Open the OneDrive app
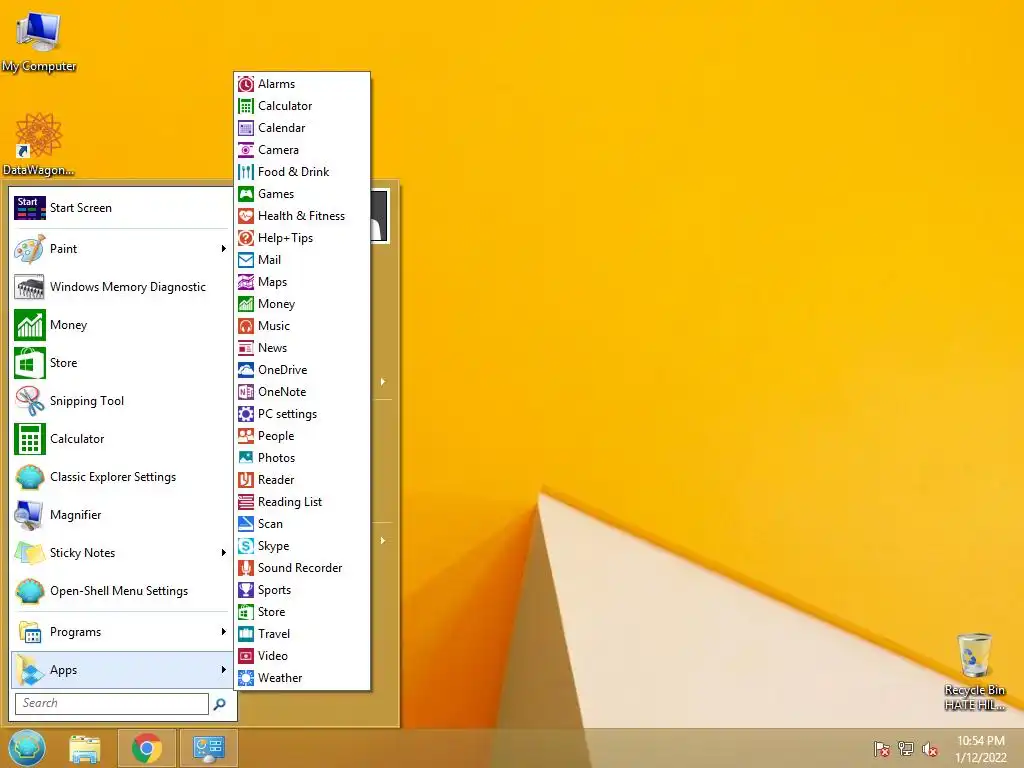The image size is (1024, 768). tap(302, 370)
